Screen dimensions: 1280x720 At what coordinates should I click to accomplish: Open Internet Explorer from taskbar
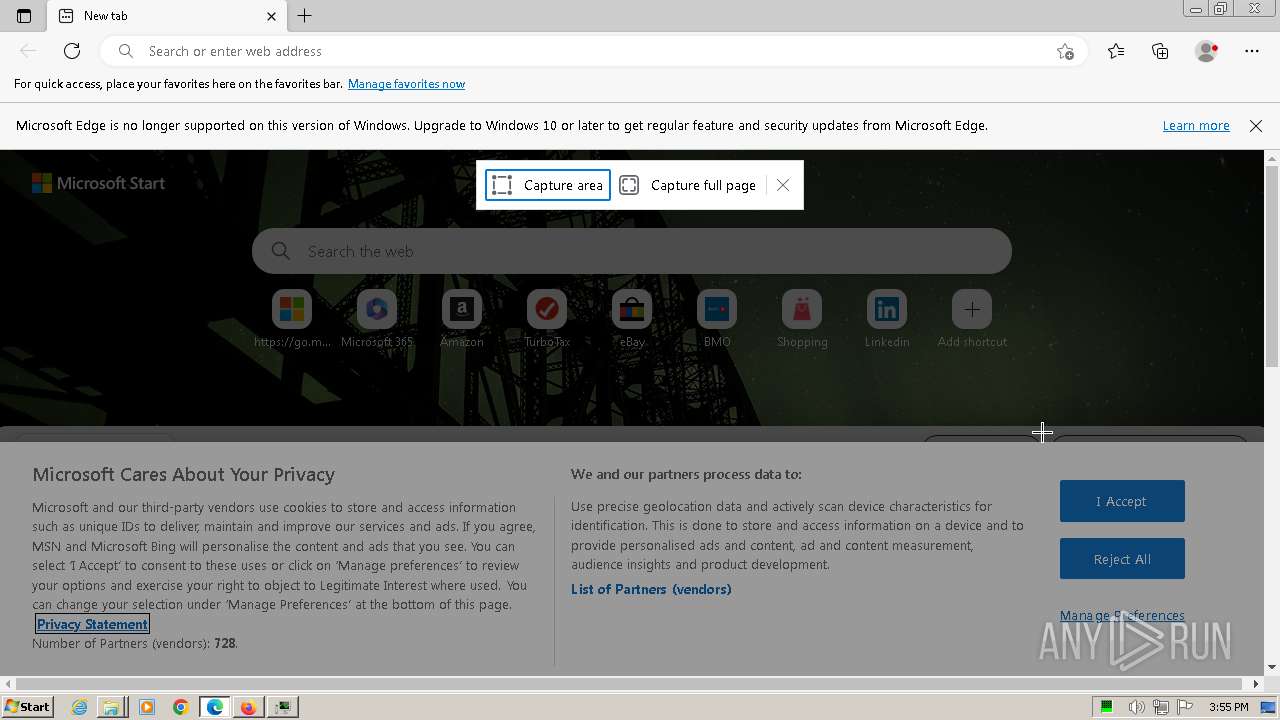coord(79,707)
